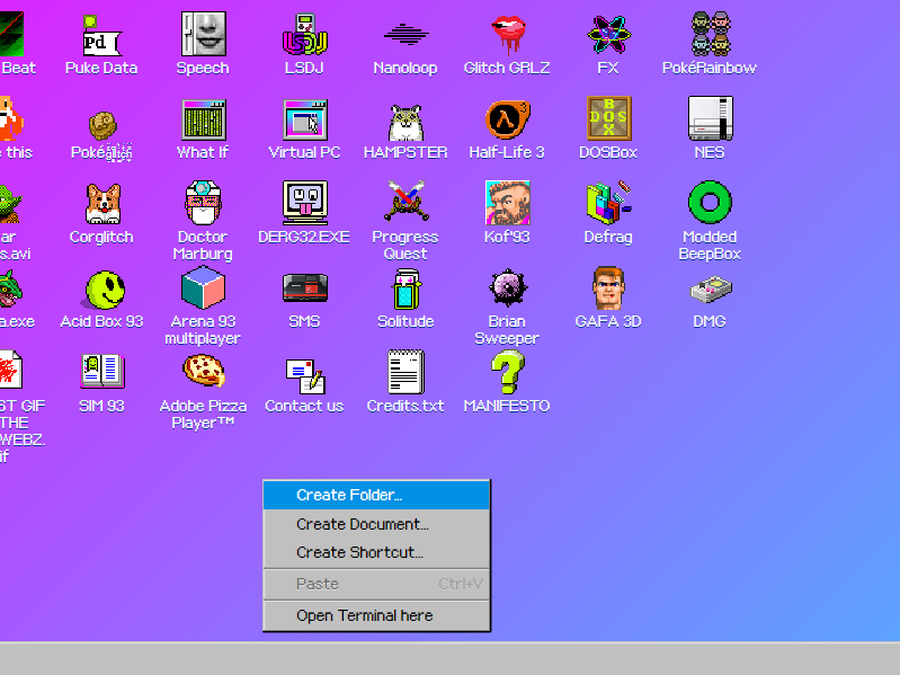This screenshot has width=900, height=675.
Task: Select the DMG Game Boy icon
Action: [711, 289]
